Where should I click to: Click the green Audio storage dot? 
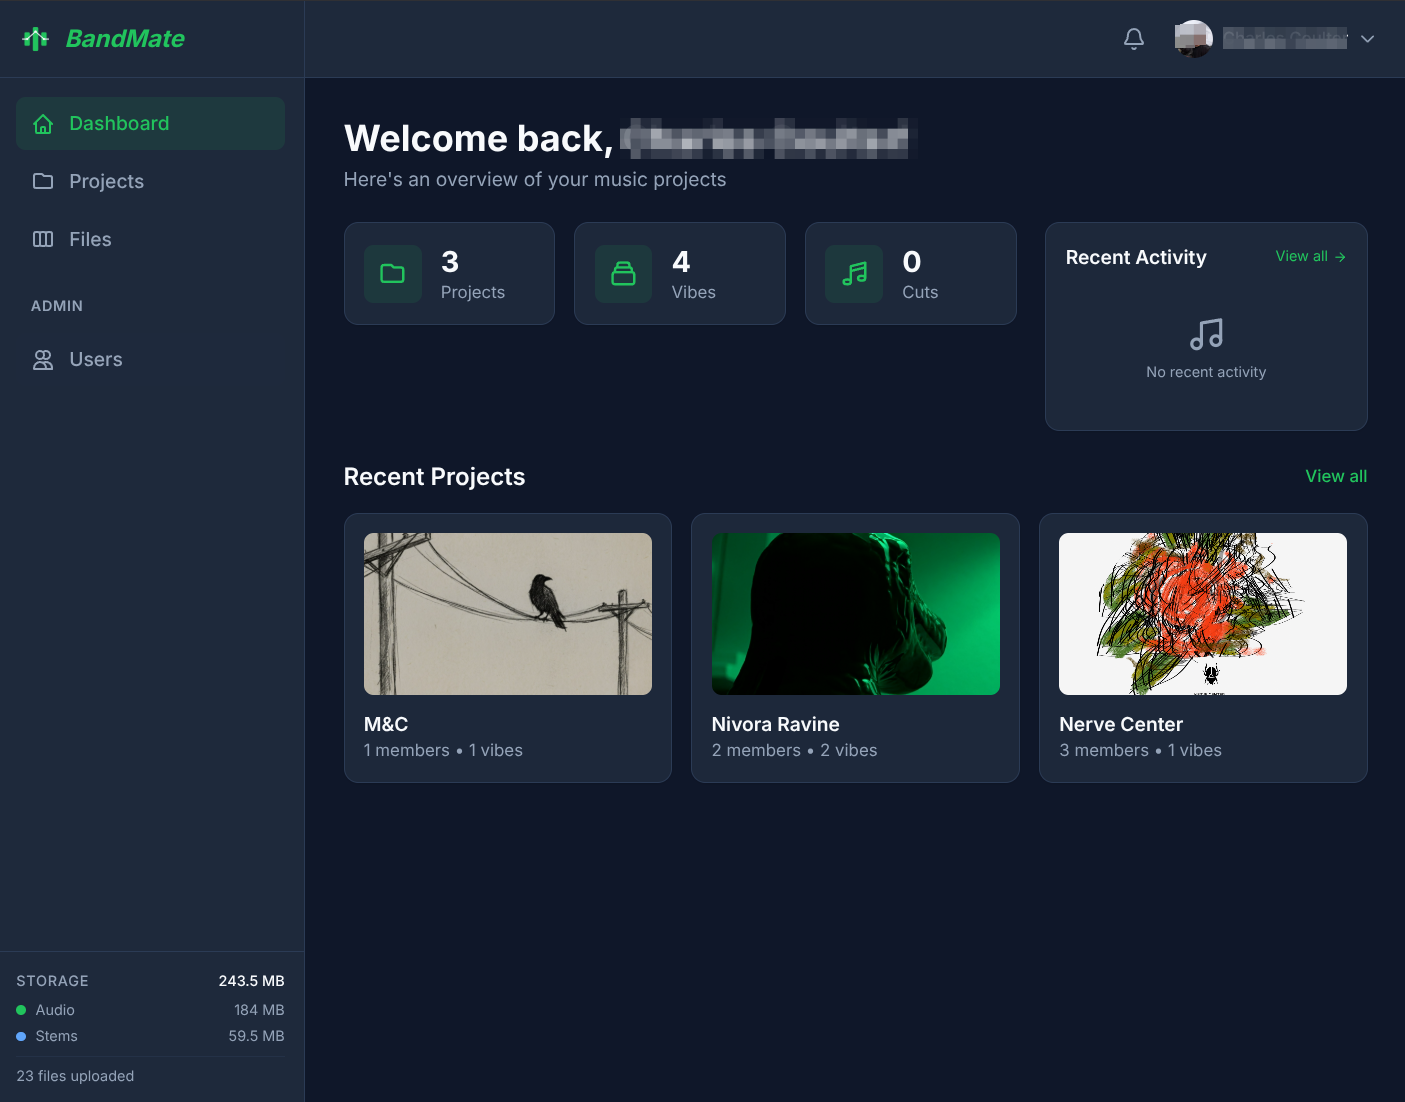21,1010
